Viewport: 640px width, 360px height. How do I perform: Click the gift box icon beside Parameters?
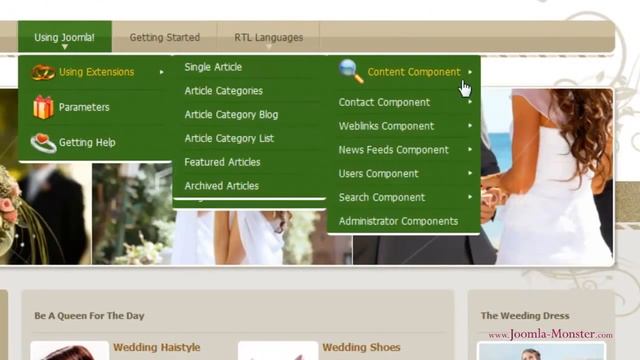click(x=43, y=107)
